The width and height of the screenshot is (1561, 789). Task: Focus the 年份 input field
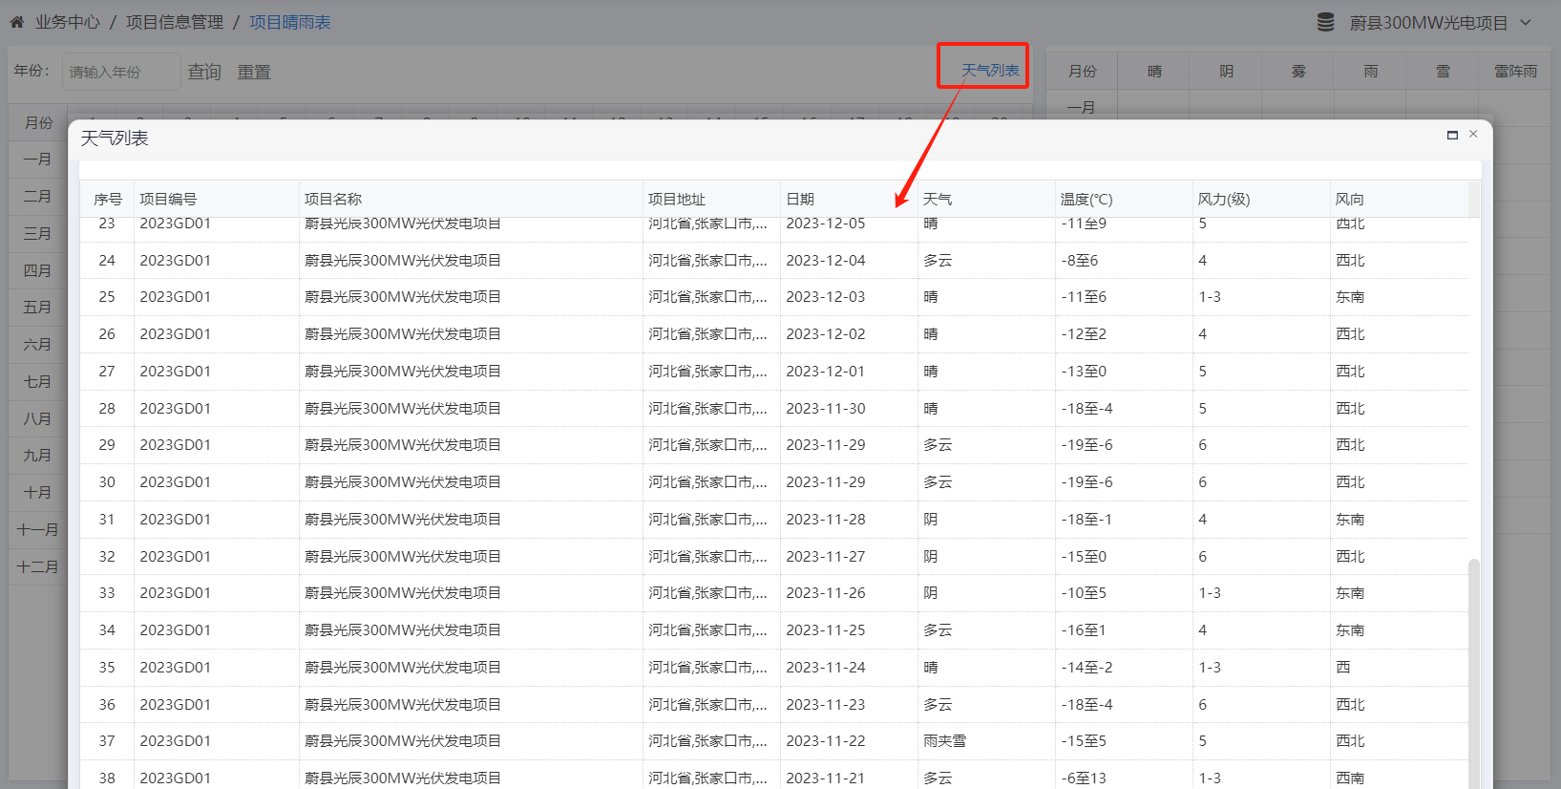(121, 72)
